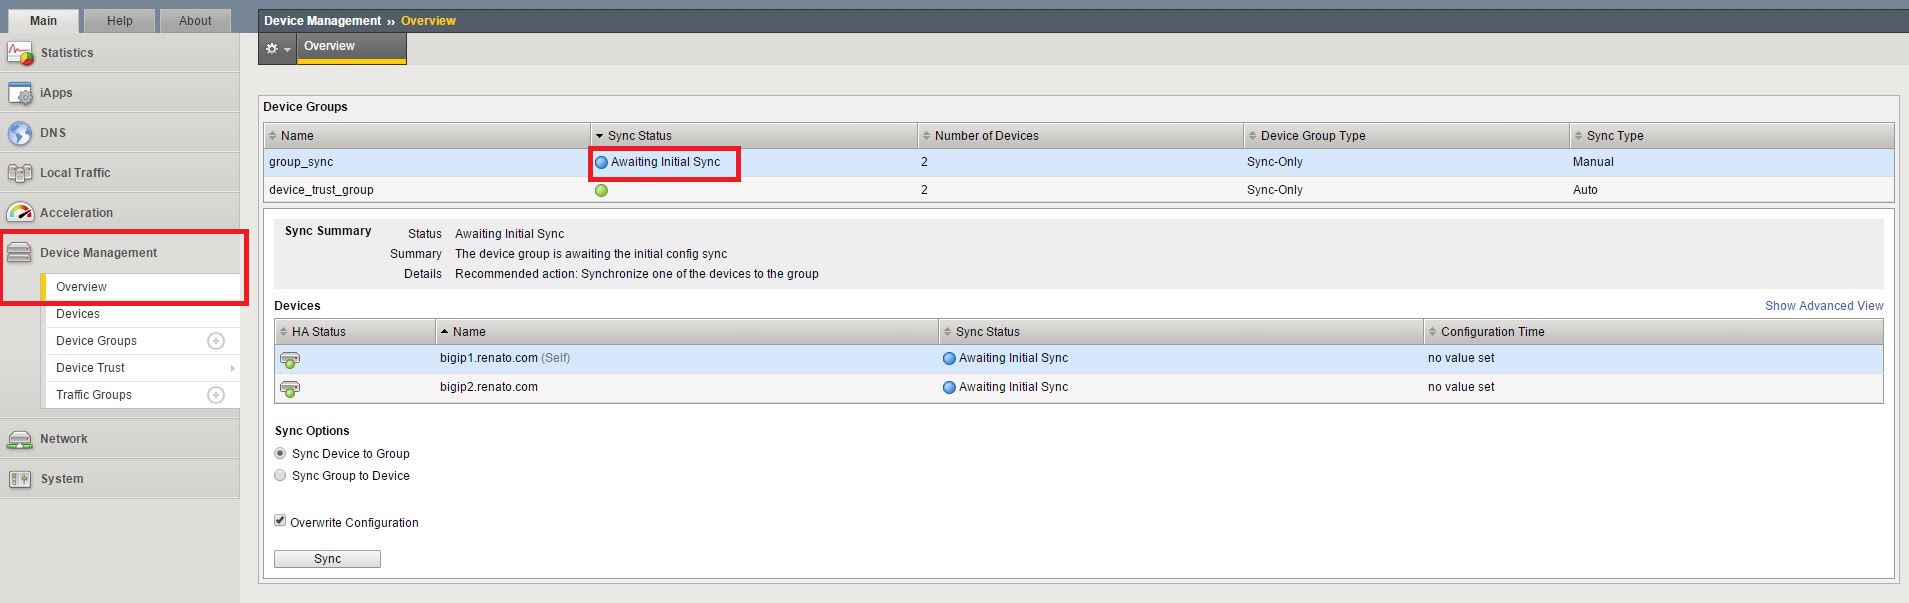Expand the Device Trust submenu arrow
Viewport: 1909px width, 603px height.
232,368
